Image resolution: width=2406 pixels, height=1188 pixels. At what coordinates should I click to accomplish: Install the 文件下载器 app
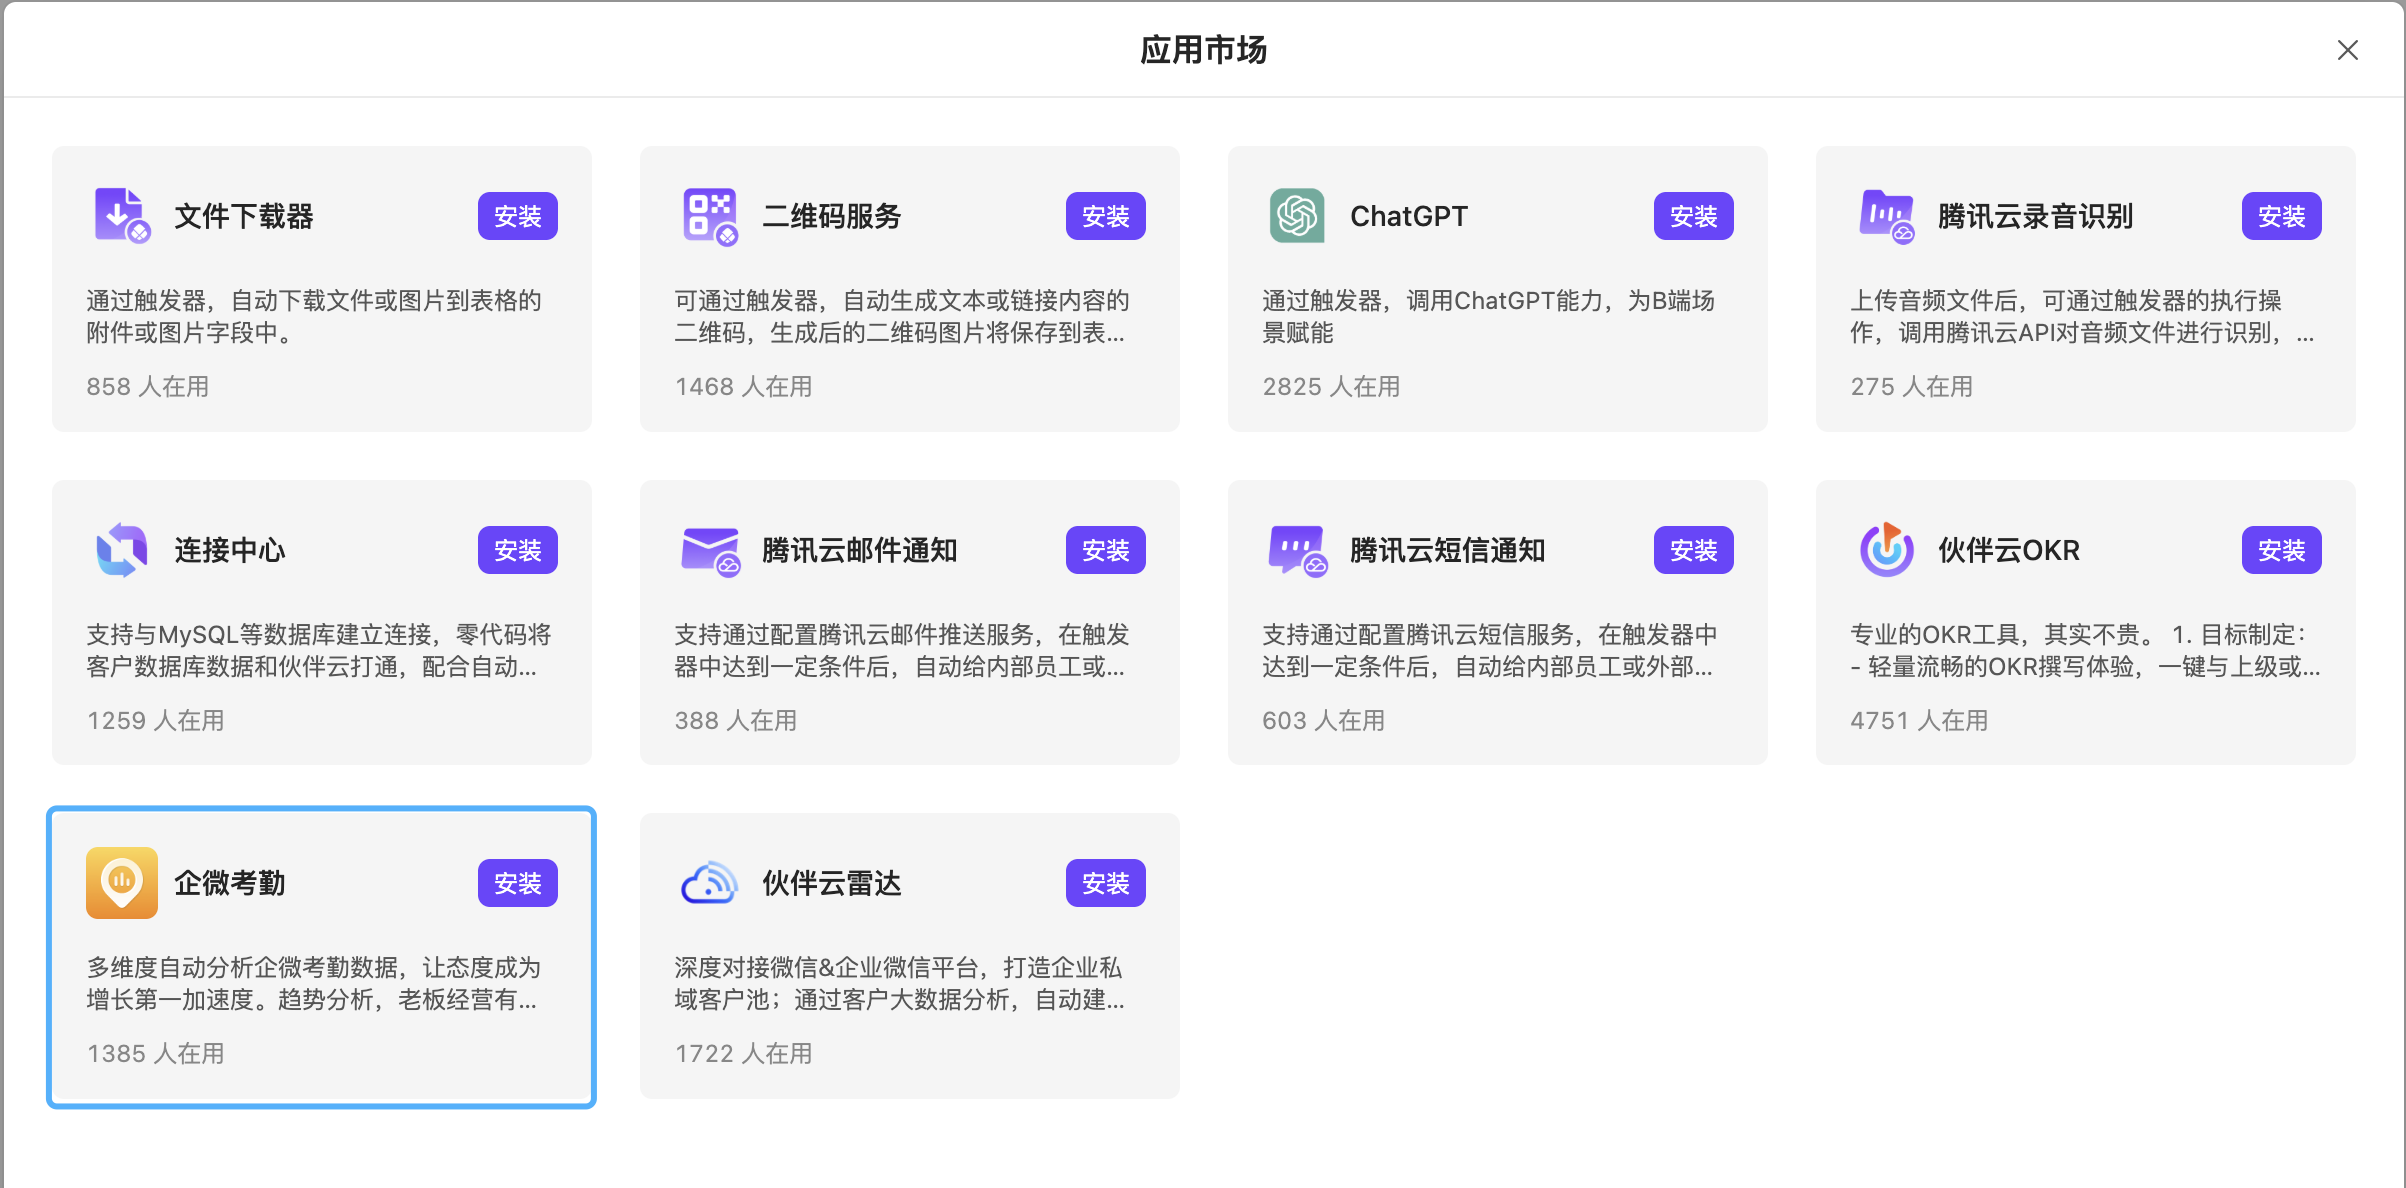click(x=518, y=216)
